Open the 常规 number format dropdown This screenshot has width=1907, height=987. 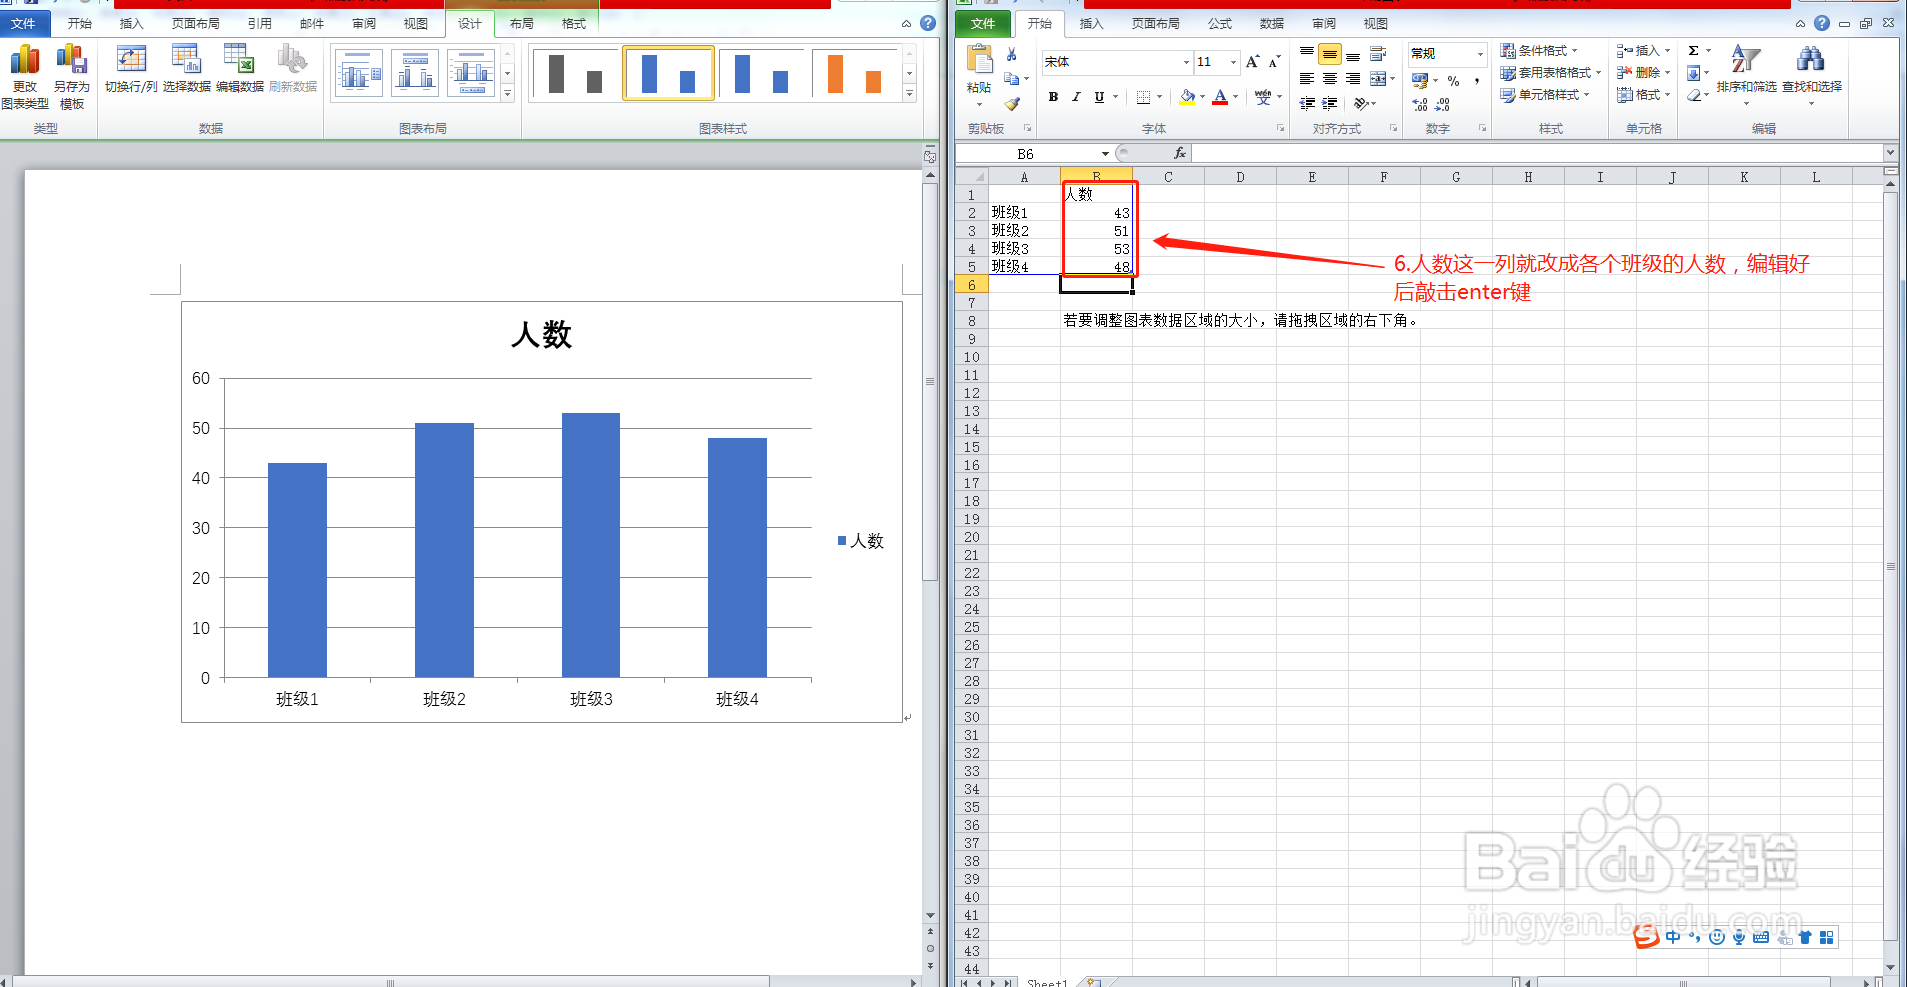(x=1481, y=54)
